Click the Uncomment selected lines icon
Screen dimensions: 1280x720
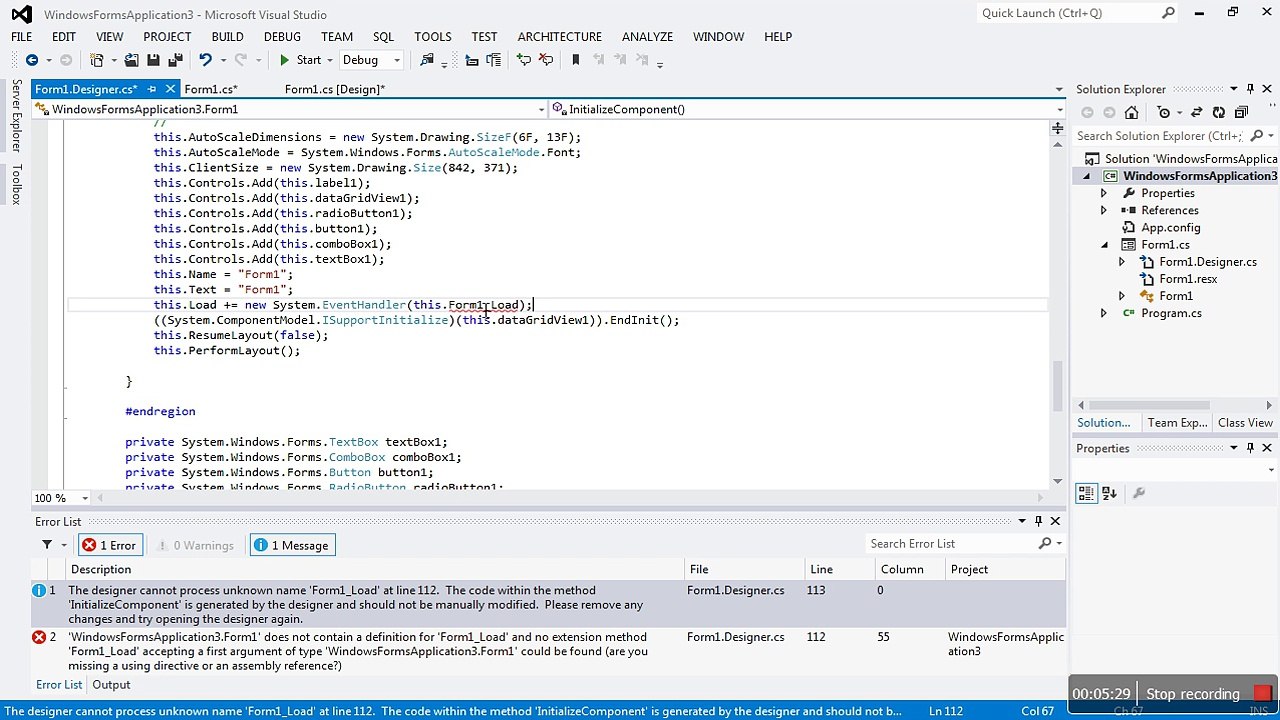tap(546, 60)
